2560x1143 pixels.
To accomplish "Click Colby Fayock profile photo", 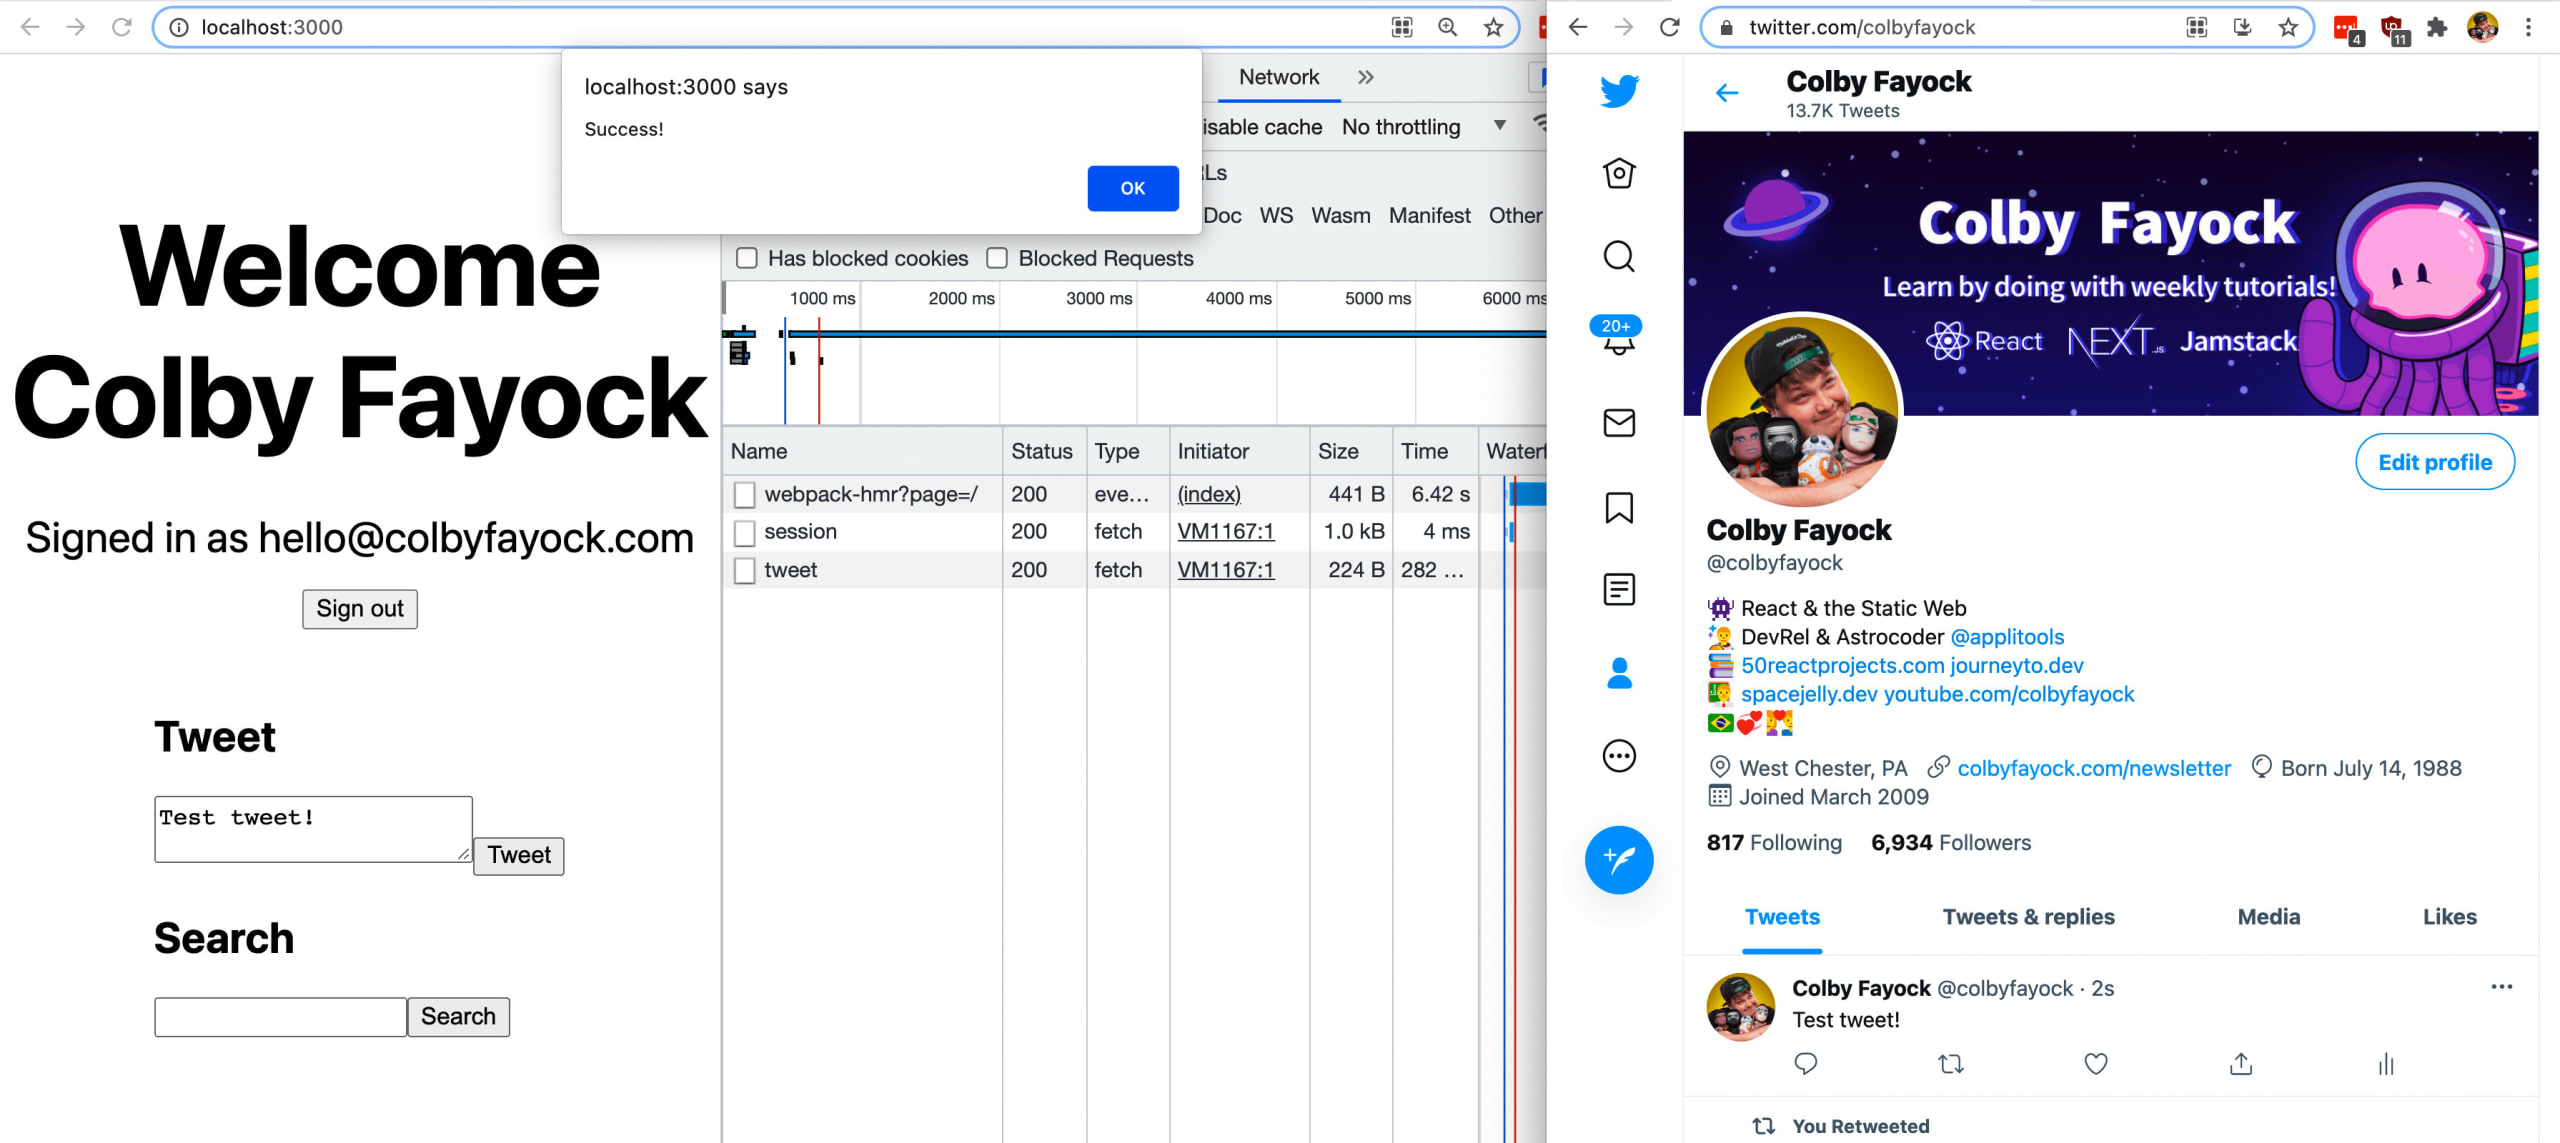I will [x=1802, y=412].
